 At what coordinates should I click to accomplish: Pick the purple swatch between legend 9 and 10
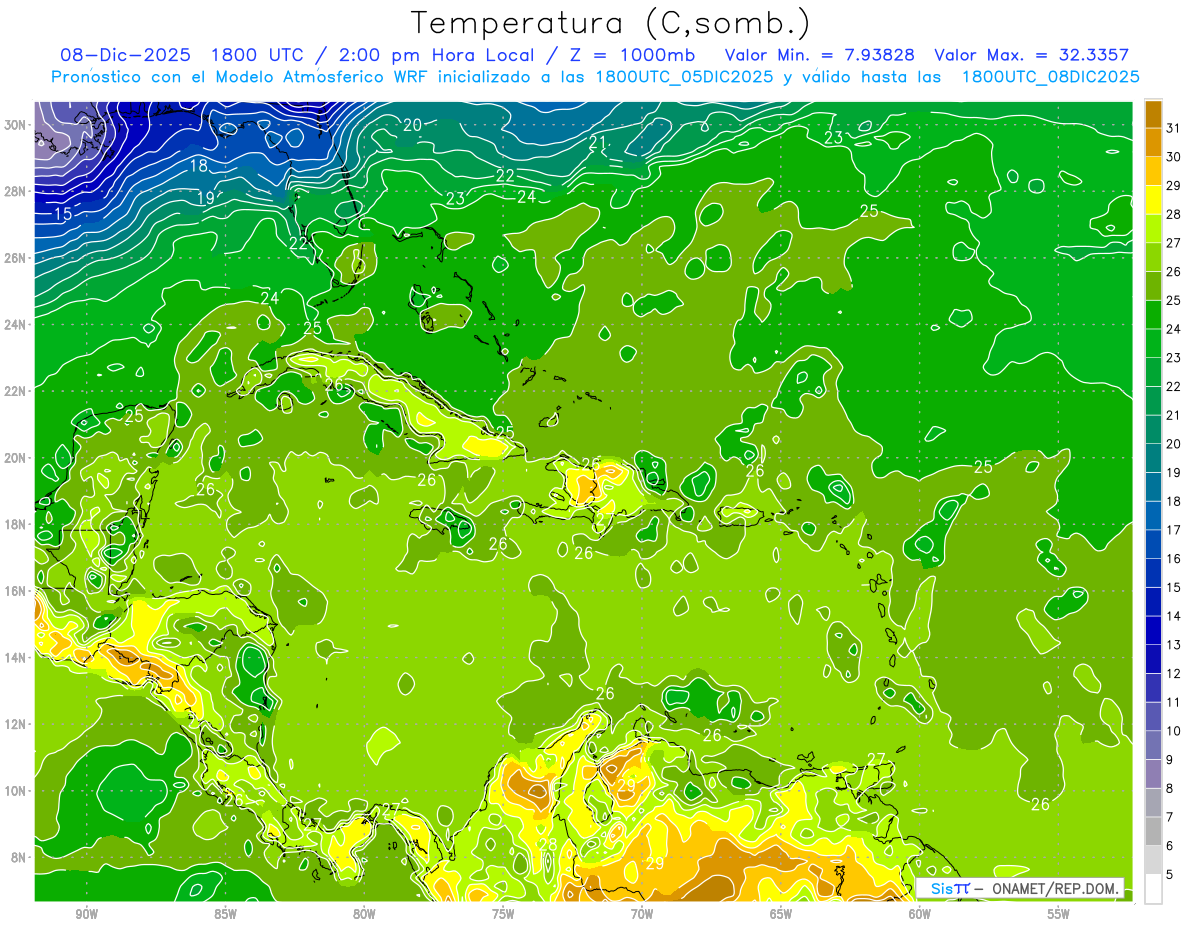1153,746
